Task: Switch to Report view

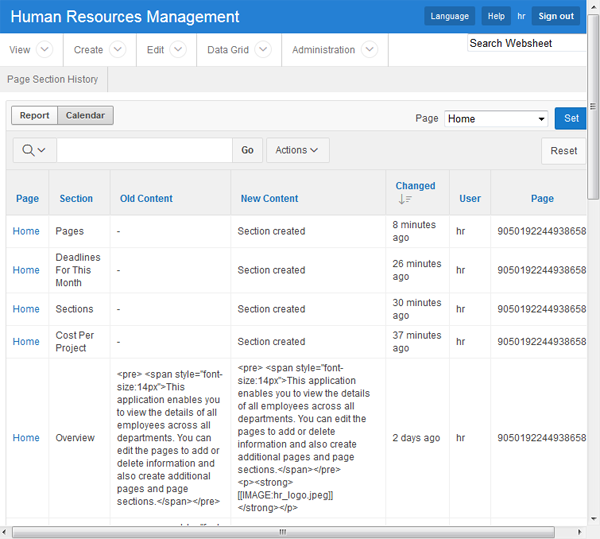Action: (x=34, y=116)
